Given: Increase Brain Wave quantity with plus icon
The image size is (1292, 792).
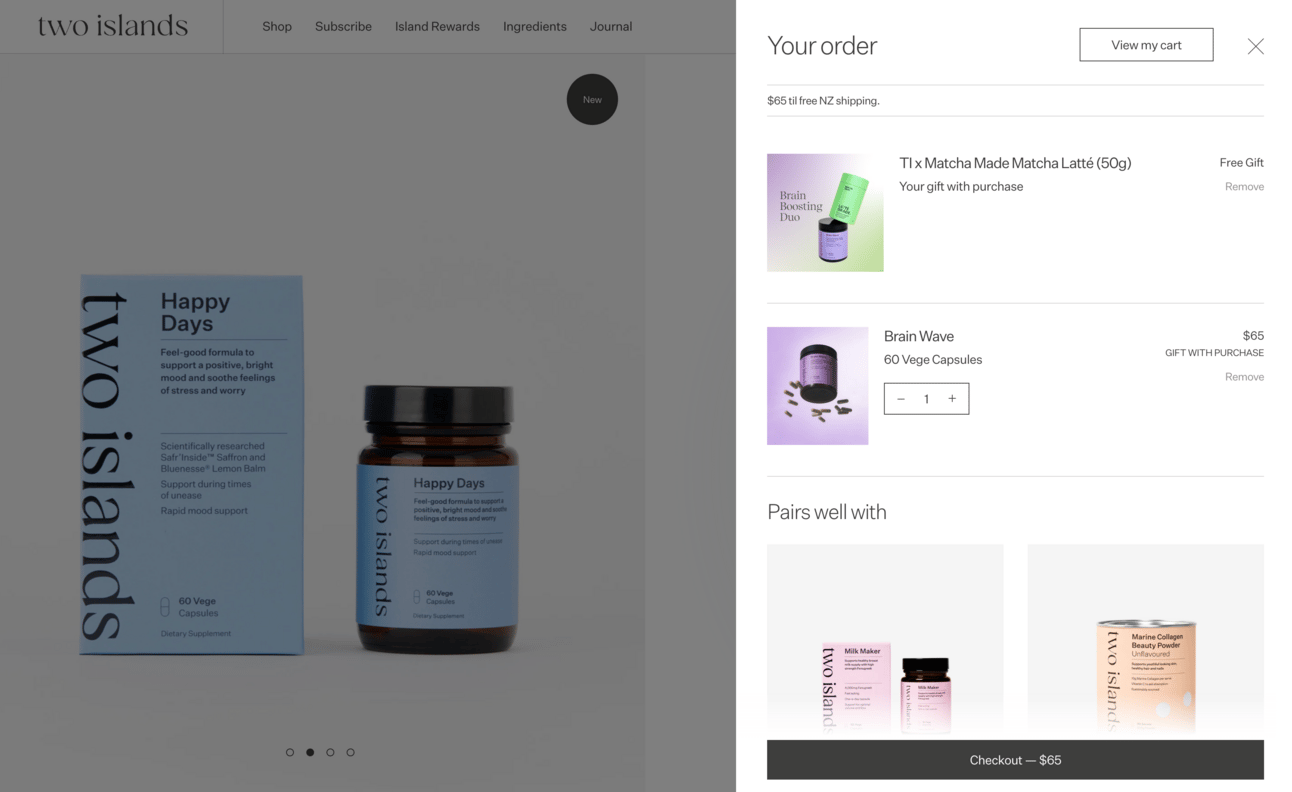Looking at the screenshot, I should (952, 399).
